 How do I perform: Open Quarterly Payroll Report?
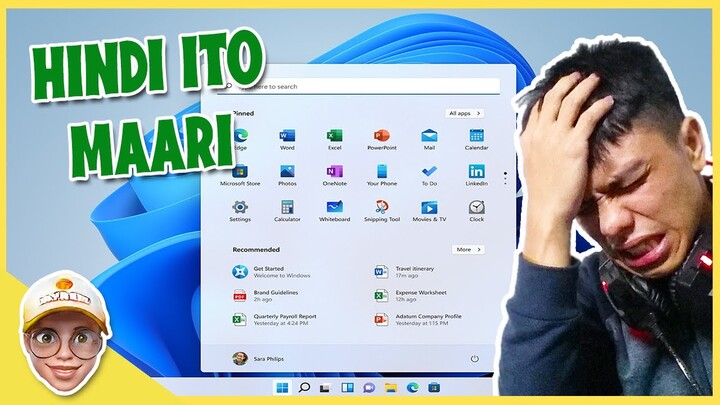point(274,320)
